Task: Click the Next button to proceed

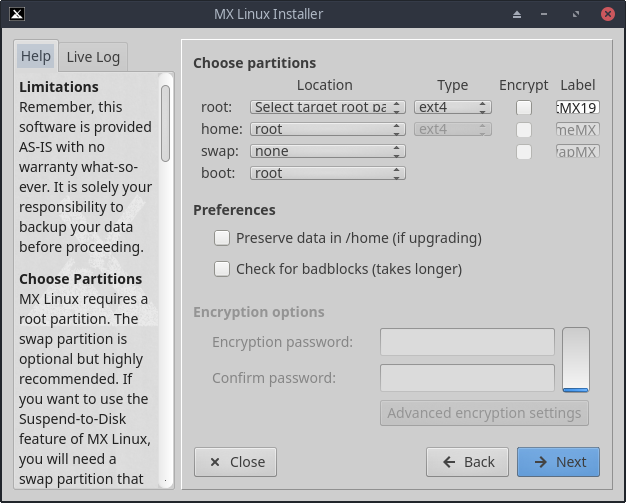Action: pyautogui.click(x=558, y=462)
